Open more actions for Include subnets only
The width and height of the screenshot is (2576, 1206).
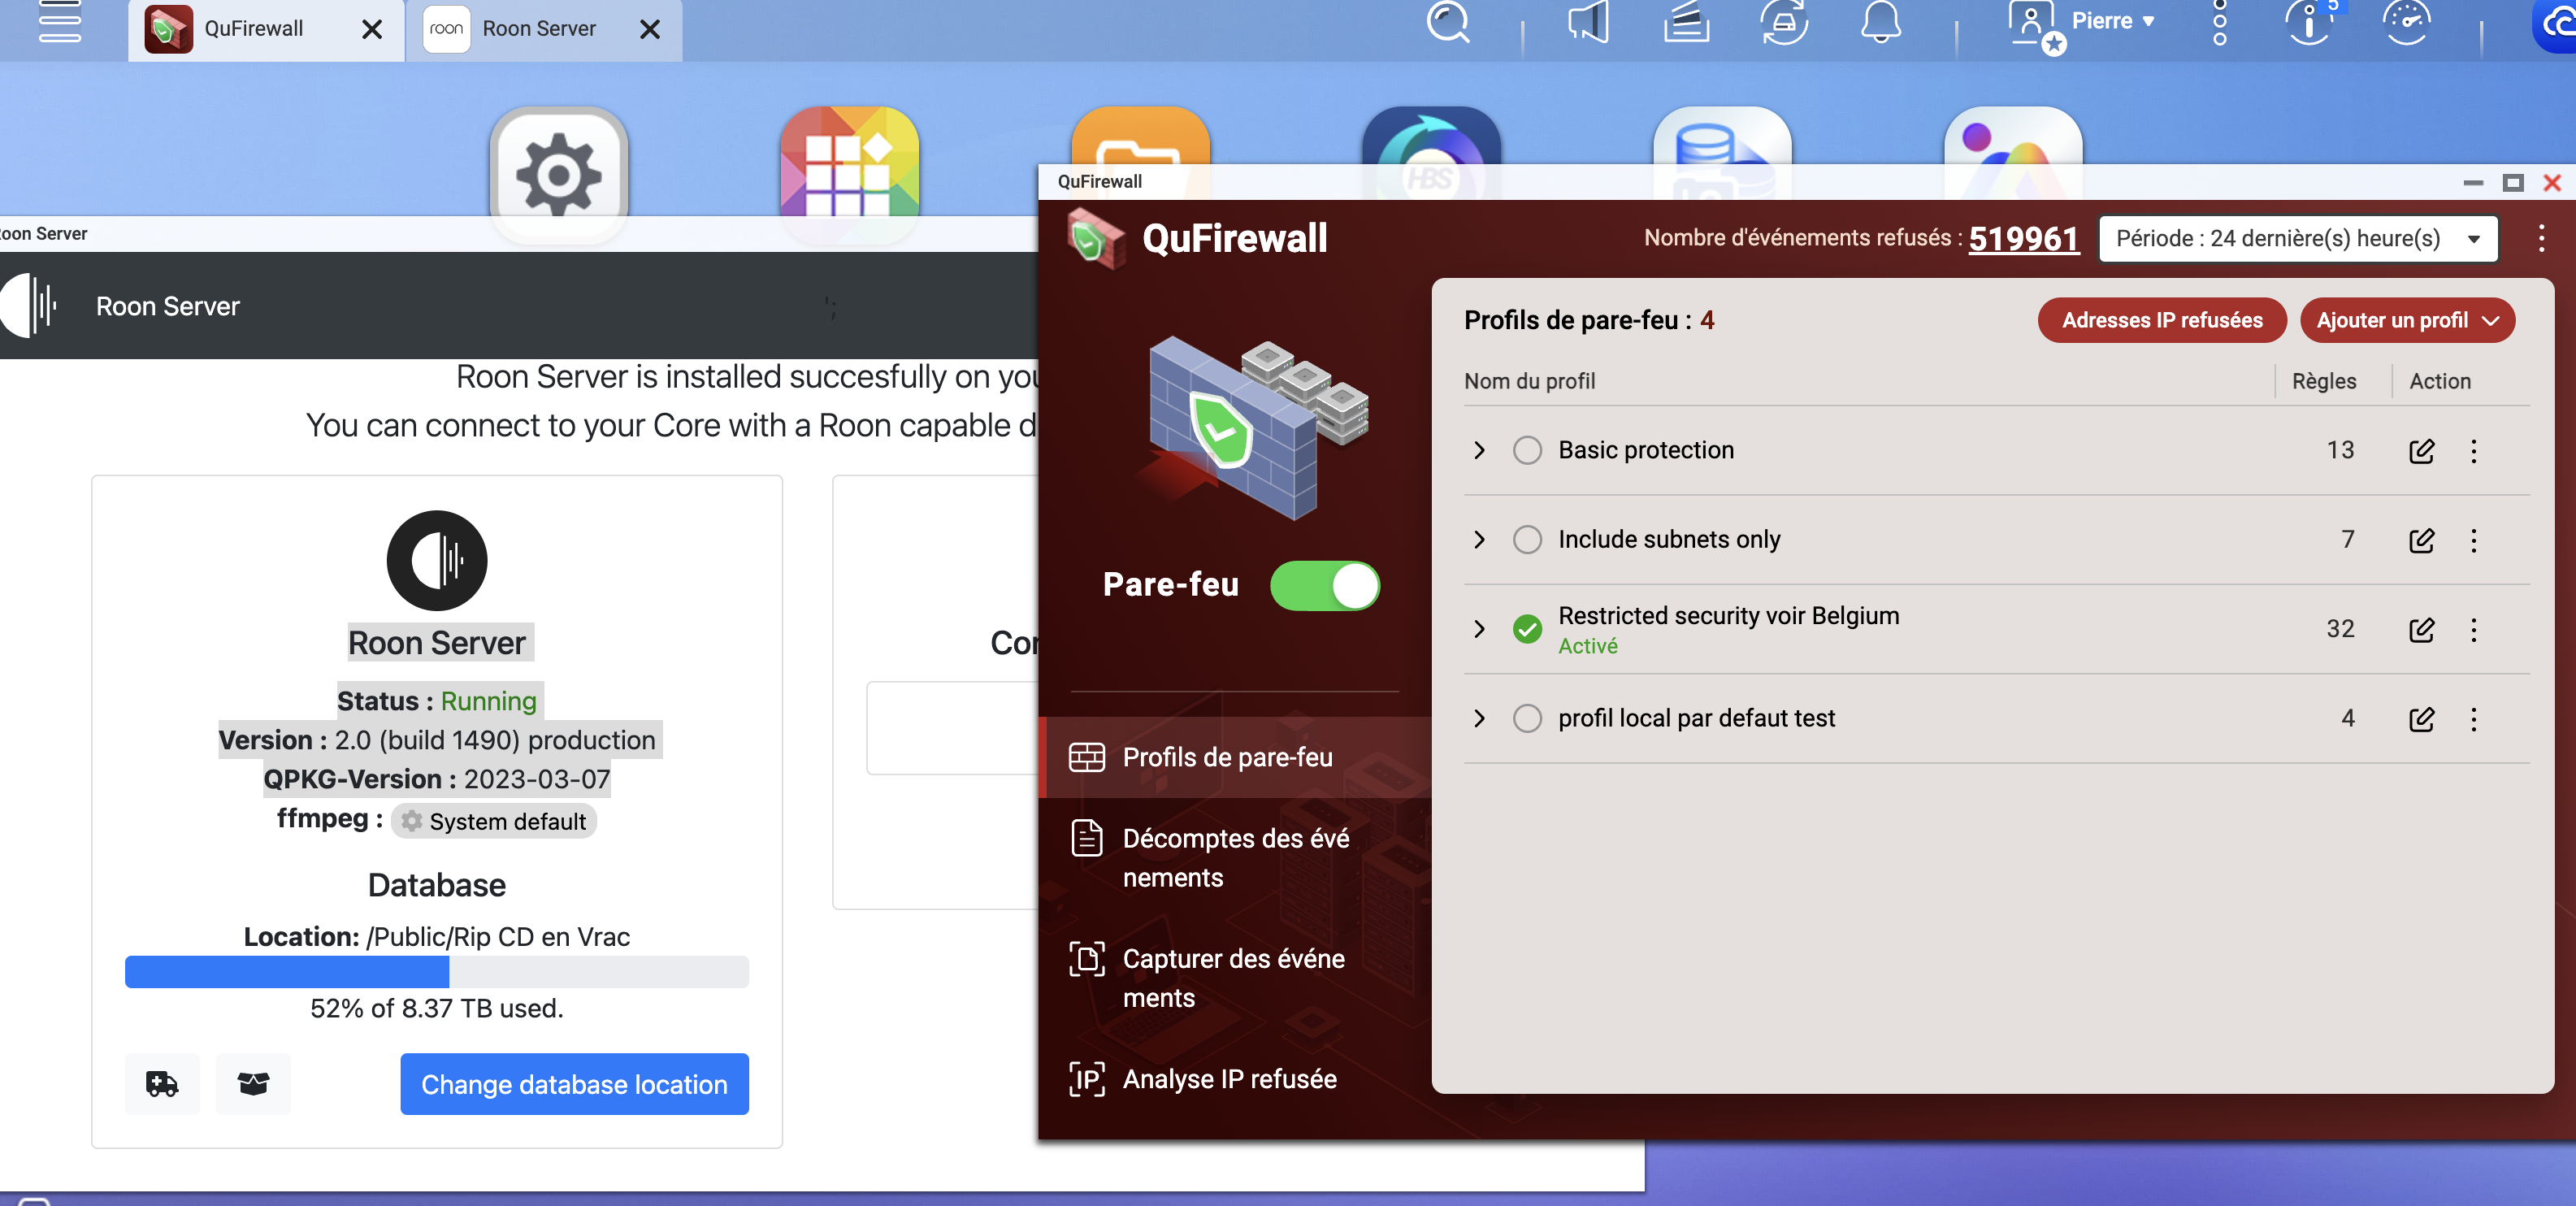pos(2474,540)
